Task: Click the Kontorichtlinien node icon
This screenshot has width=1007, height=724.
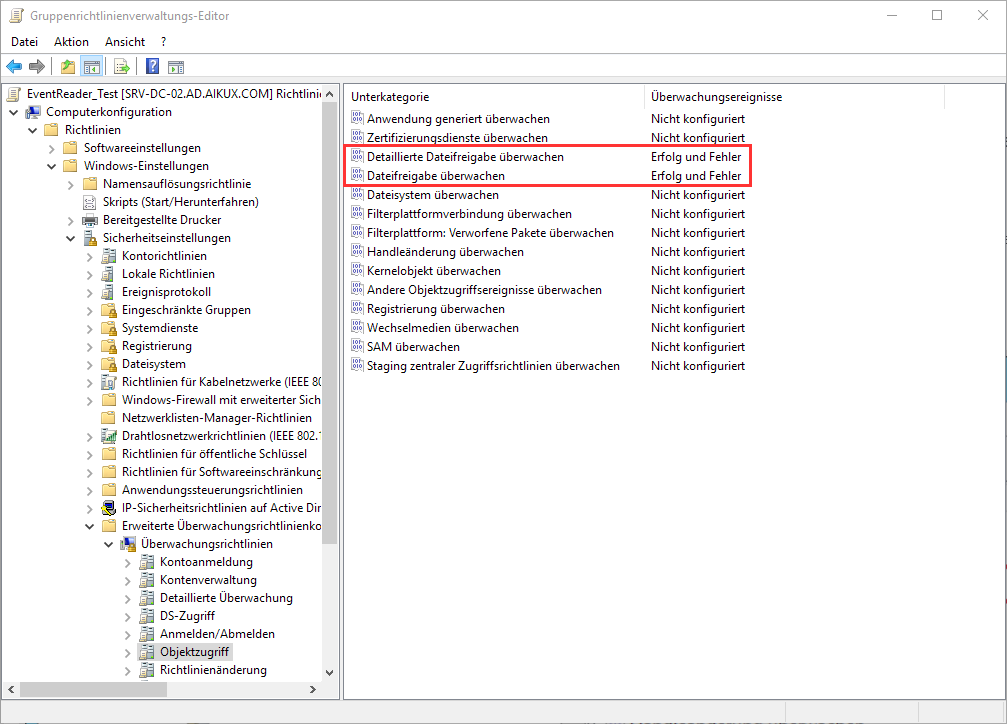Action: [x=109, y=256]
